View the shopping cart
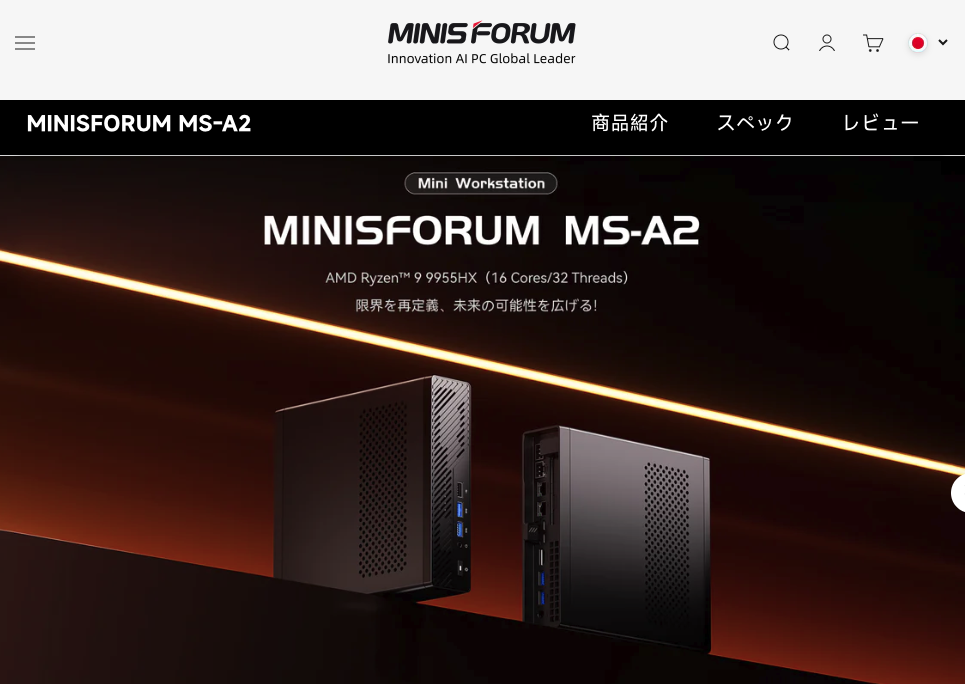This screenshot has width=965, height=684. [873, 43]
